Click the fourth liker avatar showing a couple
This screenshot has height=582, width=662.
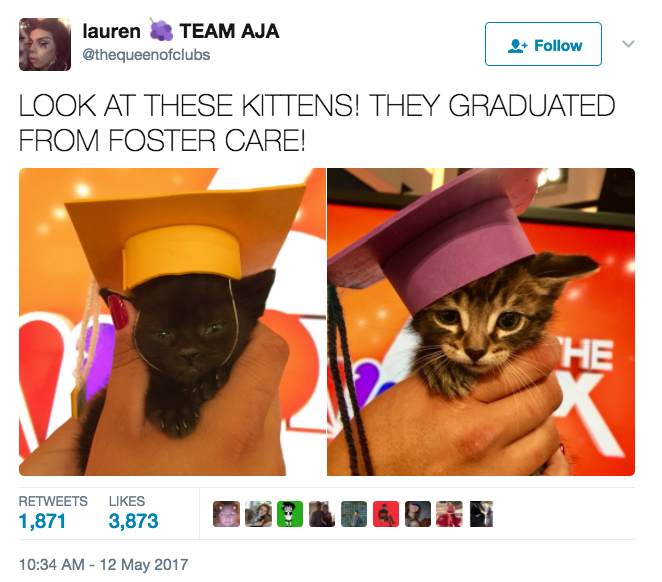coord(322,514)
